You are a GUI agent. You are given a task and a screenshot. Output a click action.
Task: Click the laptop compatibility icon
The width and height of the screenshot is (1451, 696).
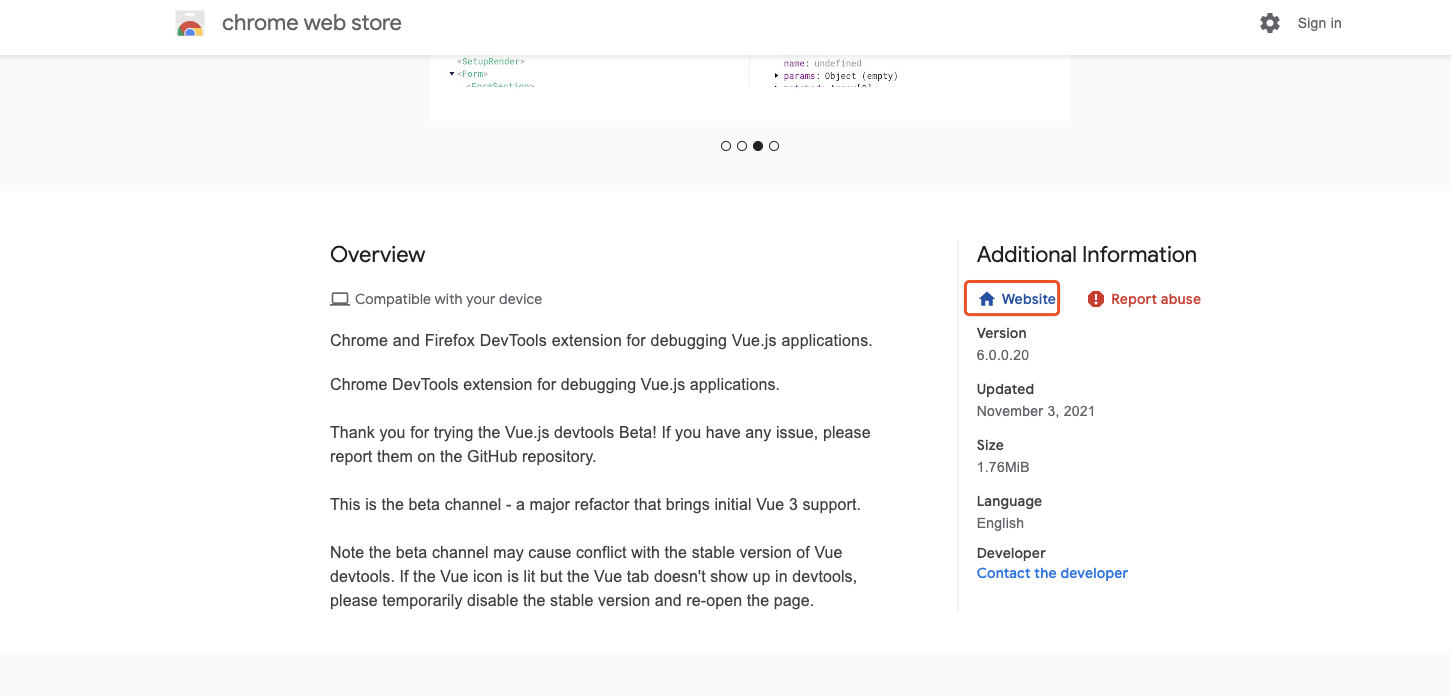pyautogui.click(x=340, y=299)
